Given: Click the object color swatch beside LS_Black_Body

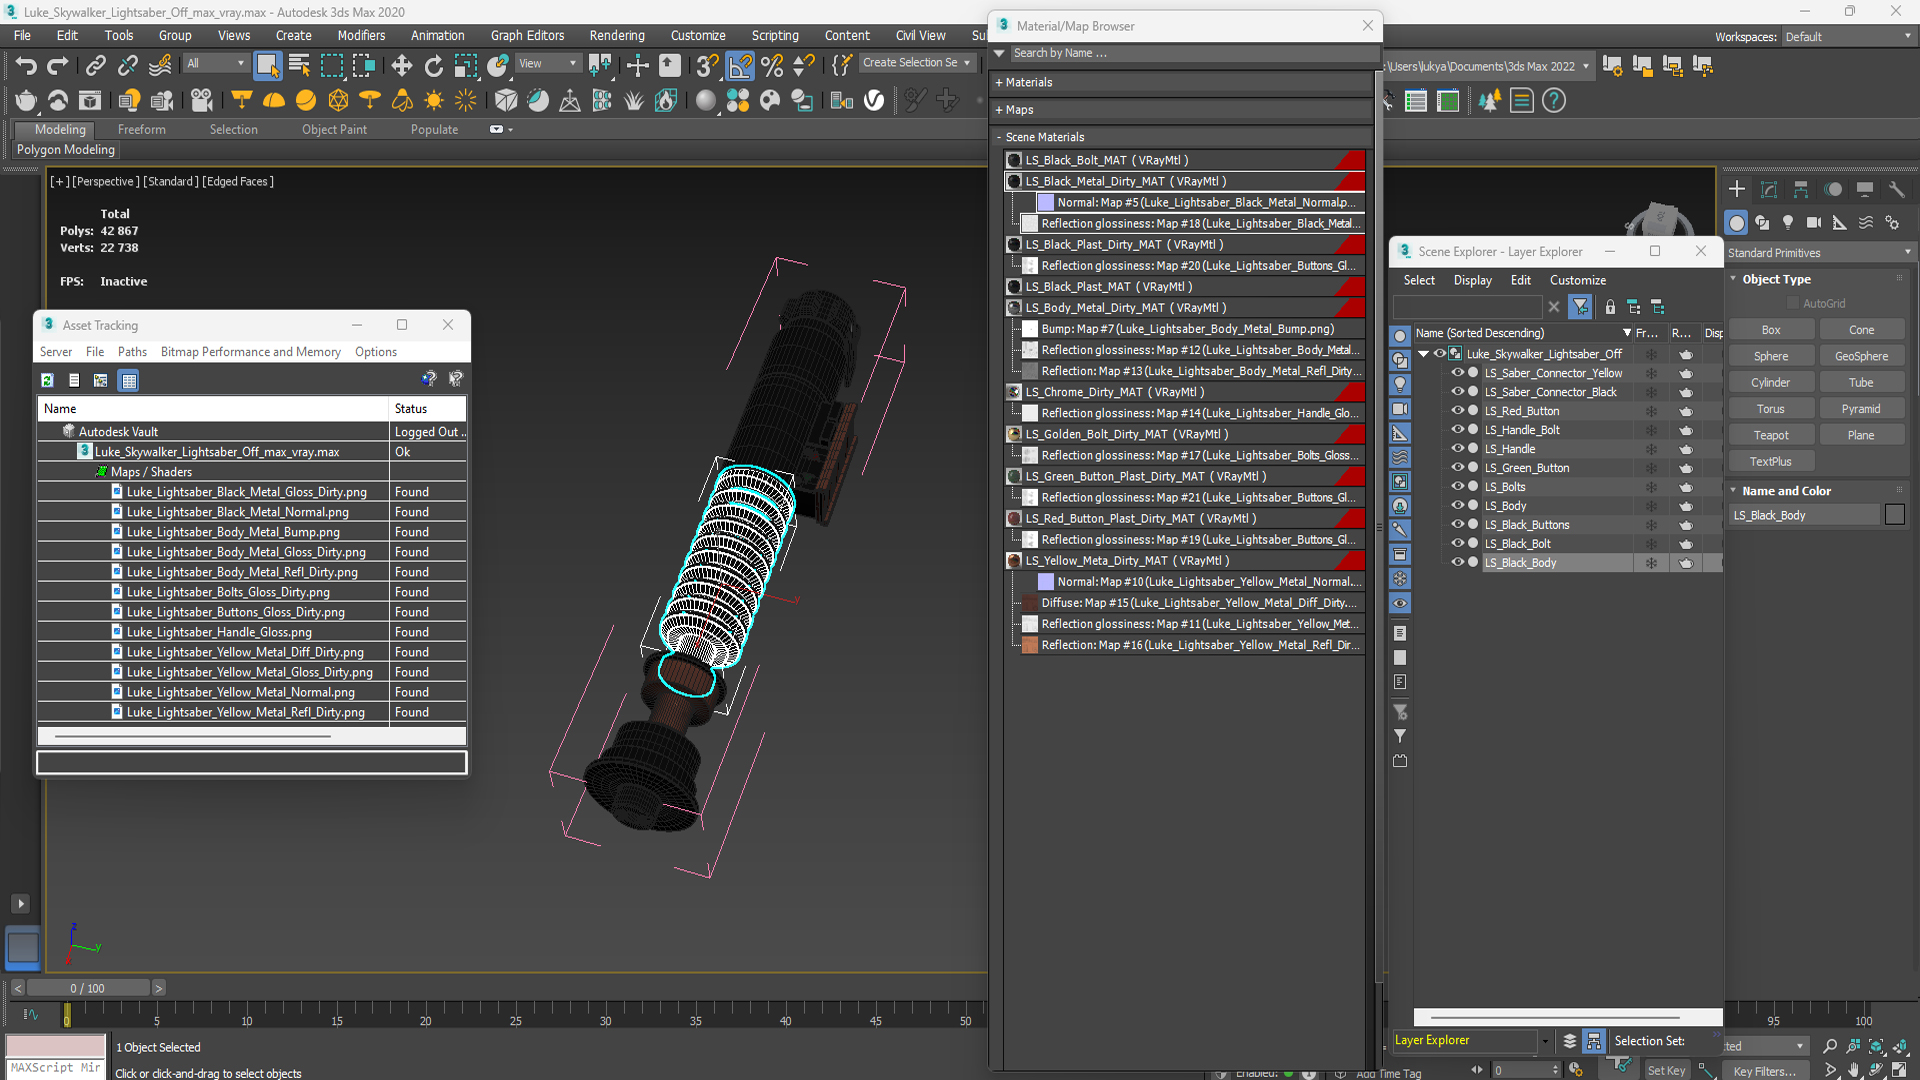Looking at the screenshot, I should tap(1895, 515).
